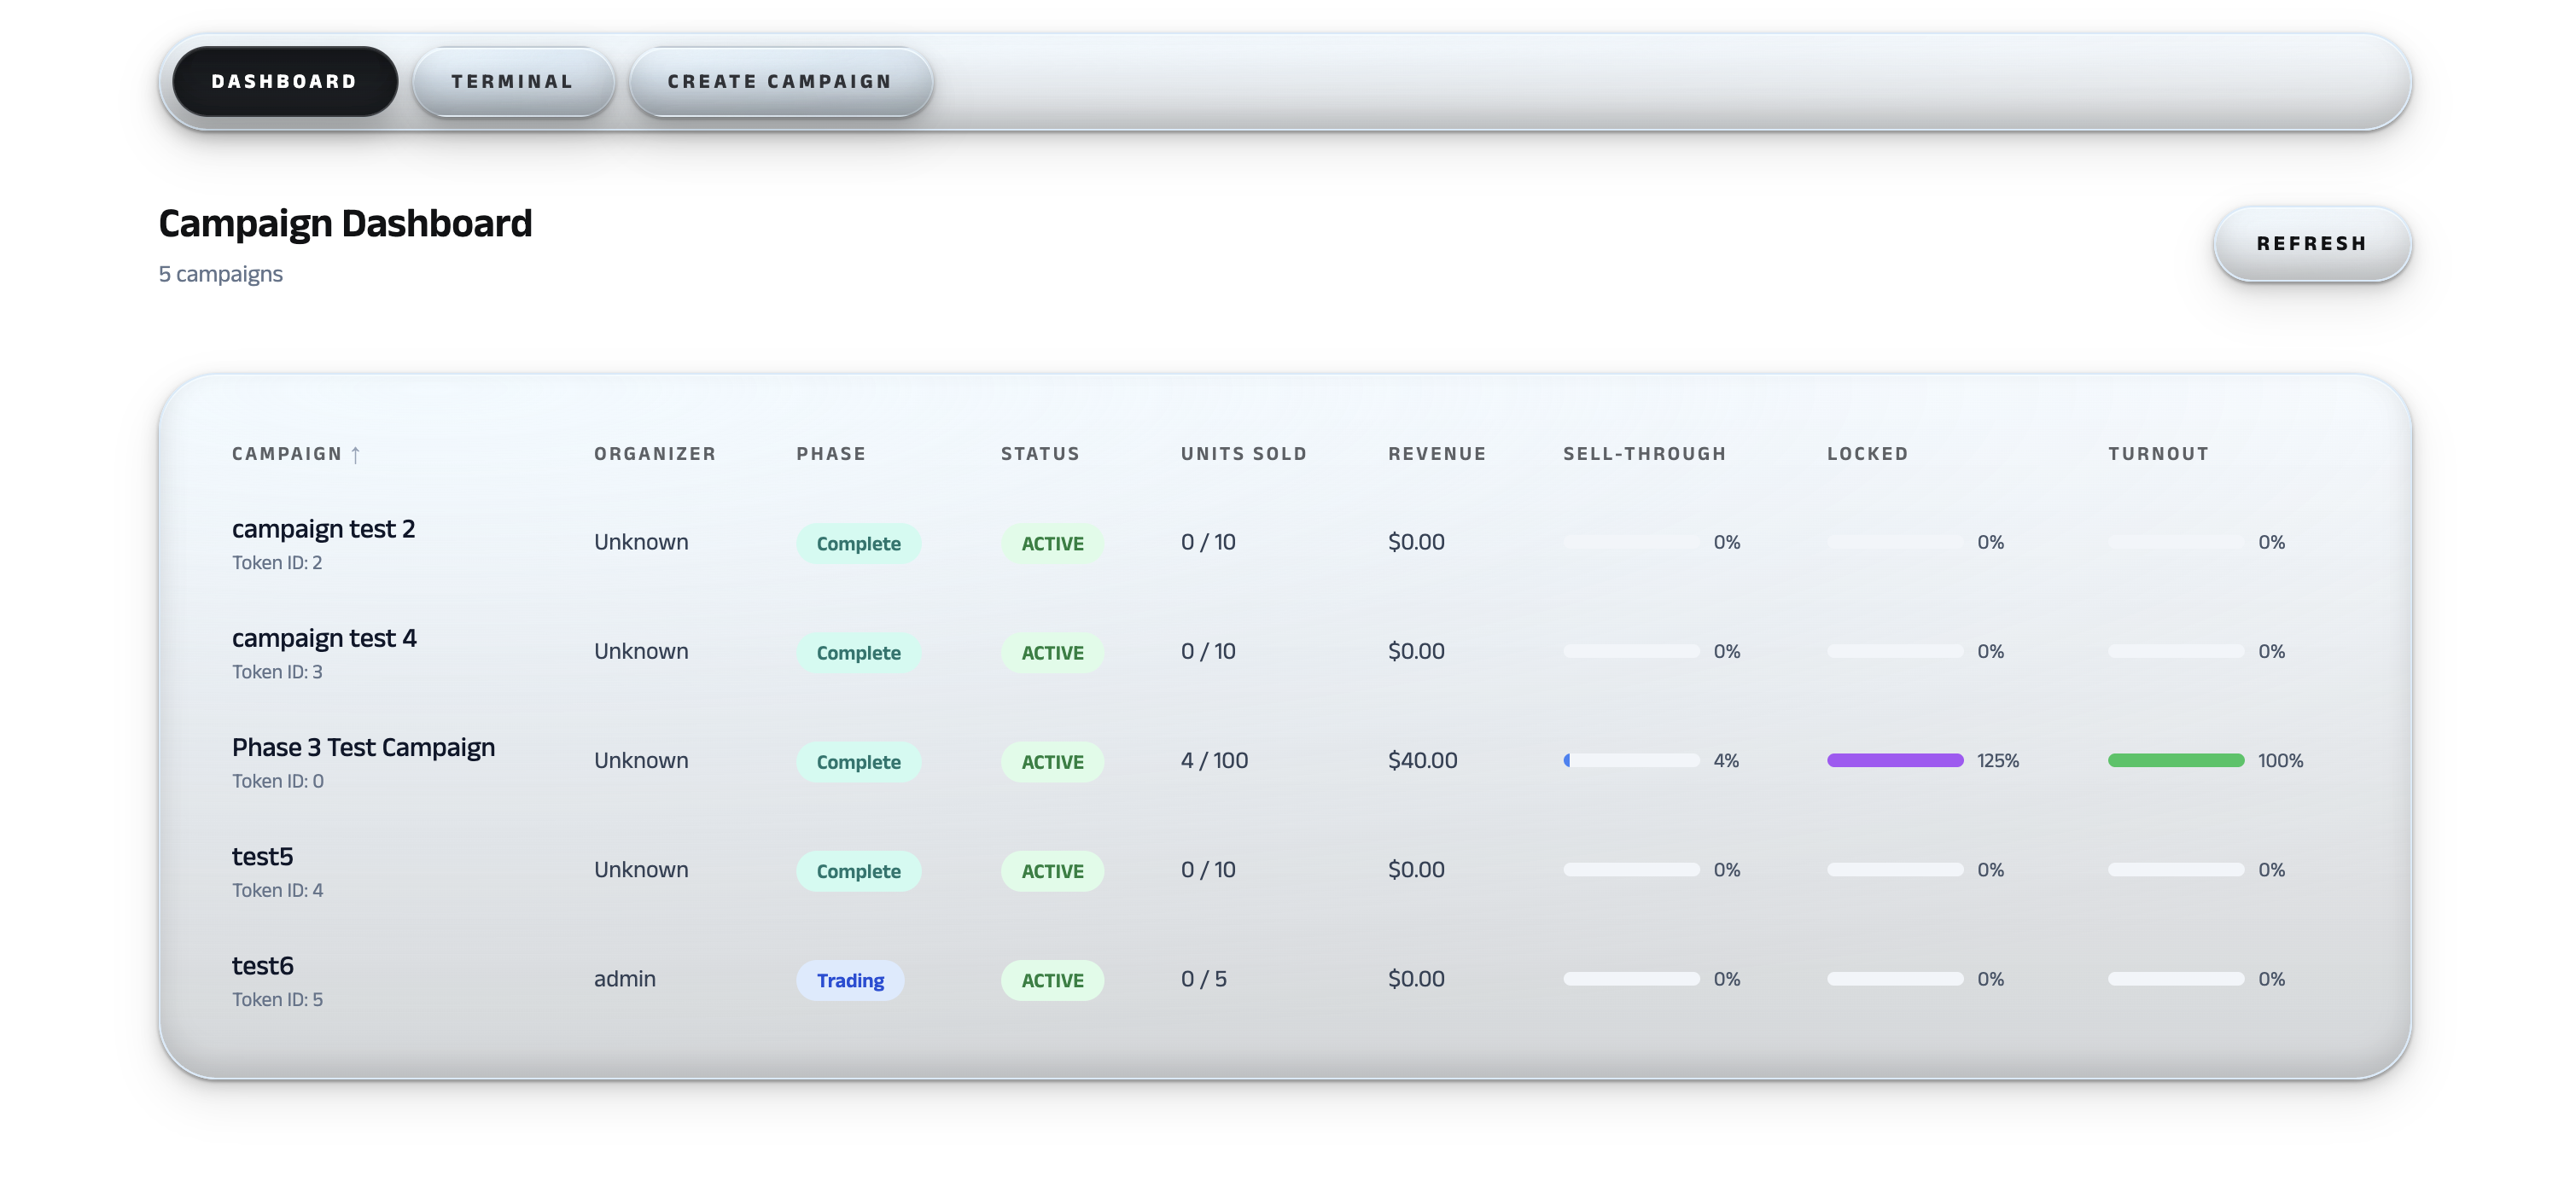
Task: Sort table by Sell-Through header
Action: [1645, 454]
